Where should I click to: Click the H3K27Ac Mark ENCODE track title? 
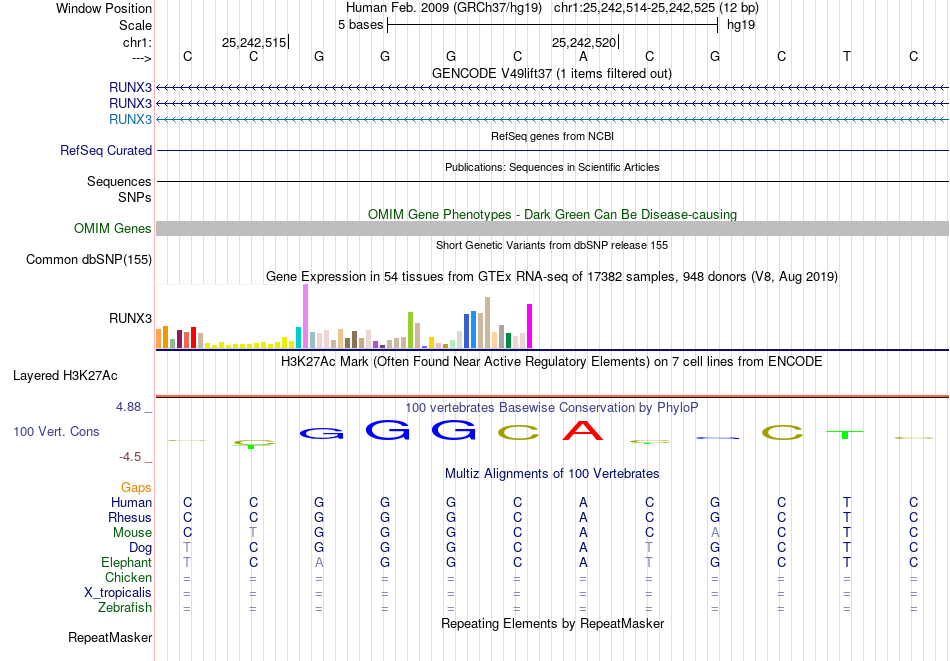pyautogui.click(x=552, y=362)
